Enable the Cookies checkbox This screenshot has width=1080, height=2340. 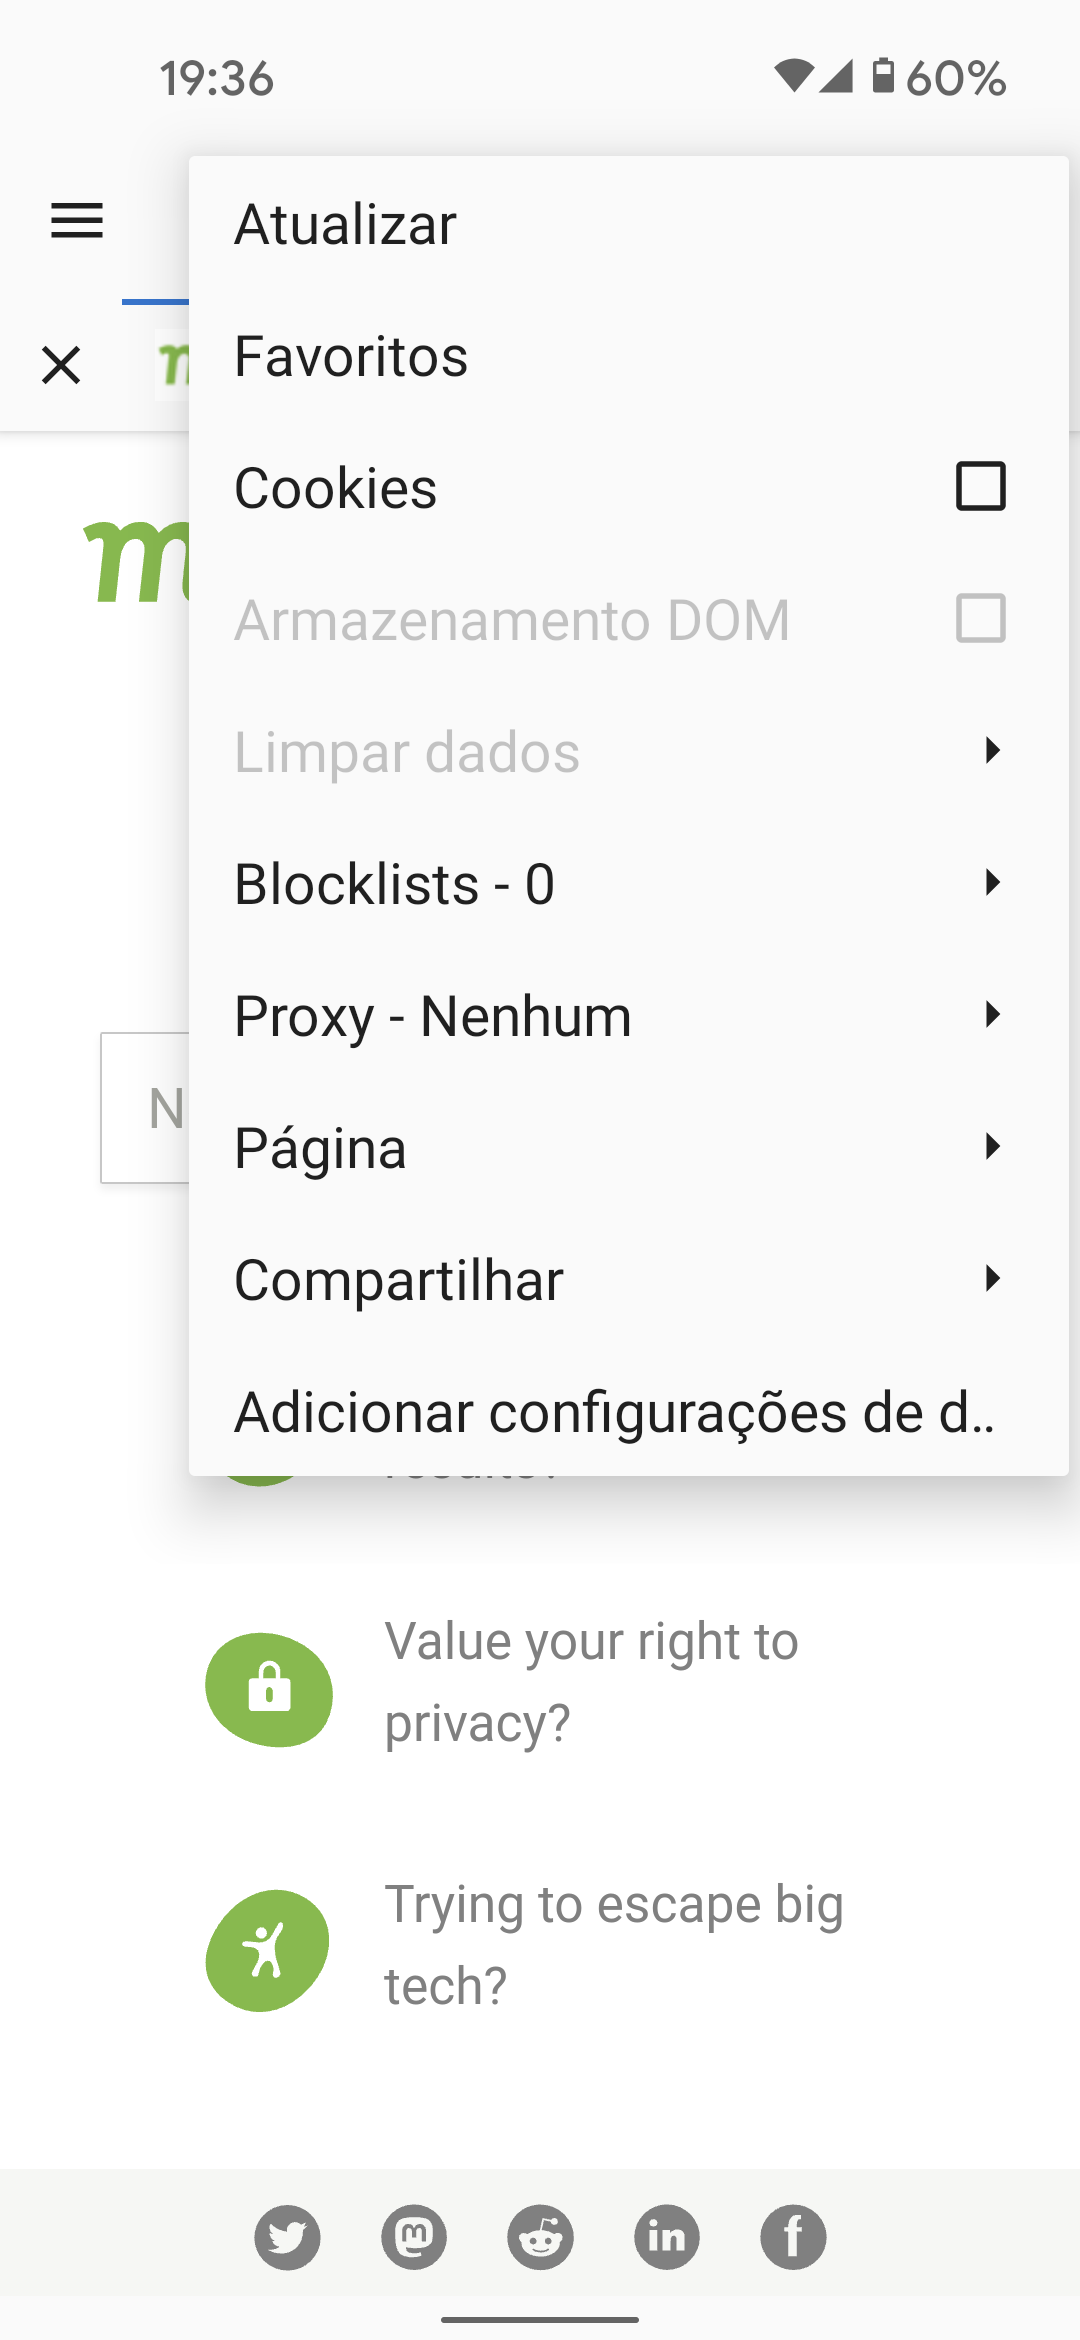coord(980,487)
